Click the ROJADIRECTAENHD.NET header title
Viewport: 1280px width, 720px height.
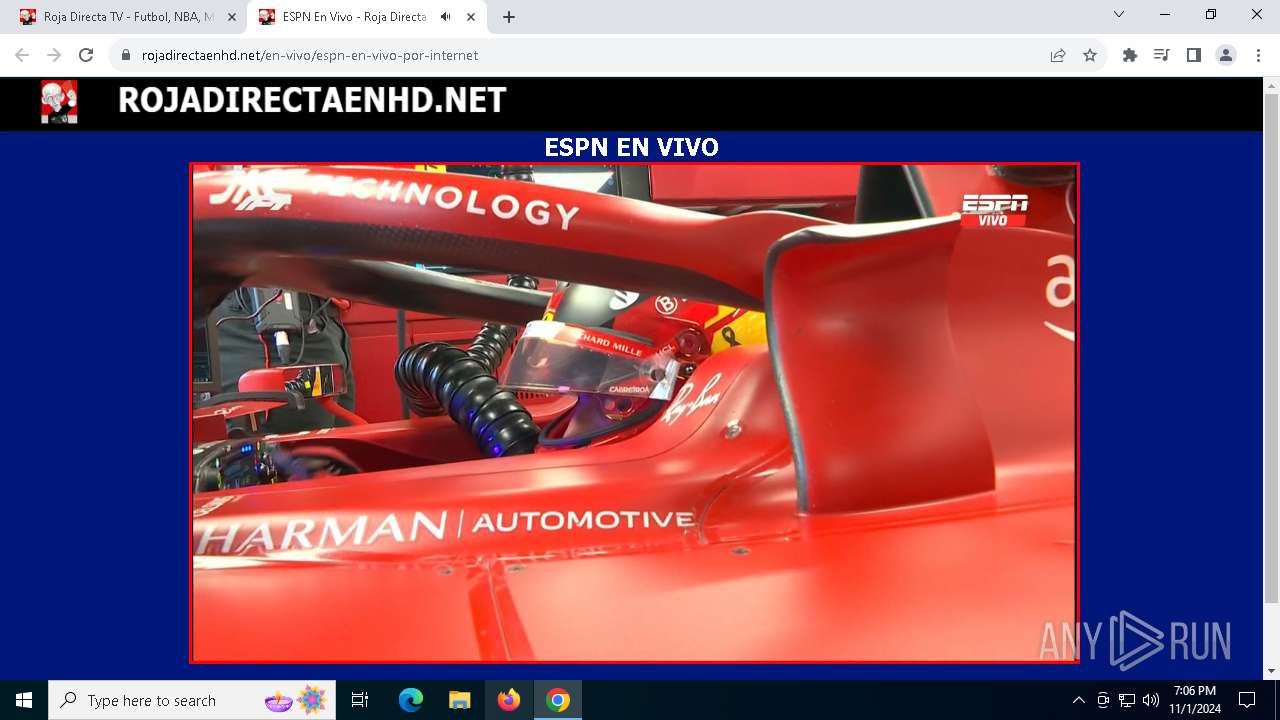pos(312,100)
